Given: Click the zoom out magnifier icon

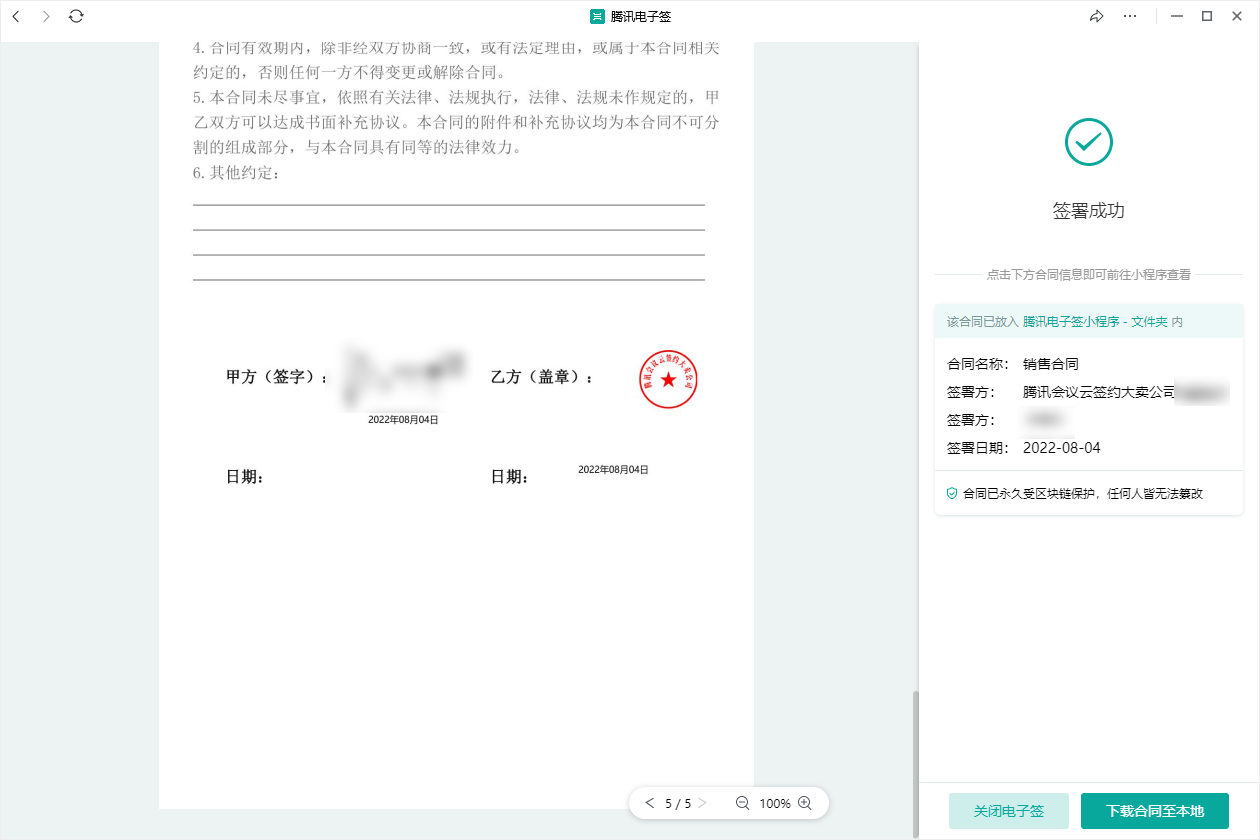Looking at the screenshot, I should 741,803.
